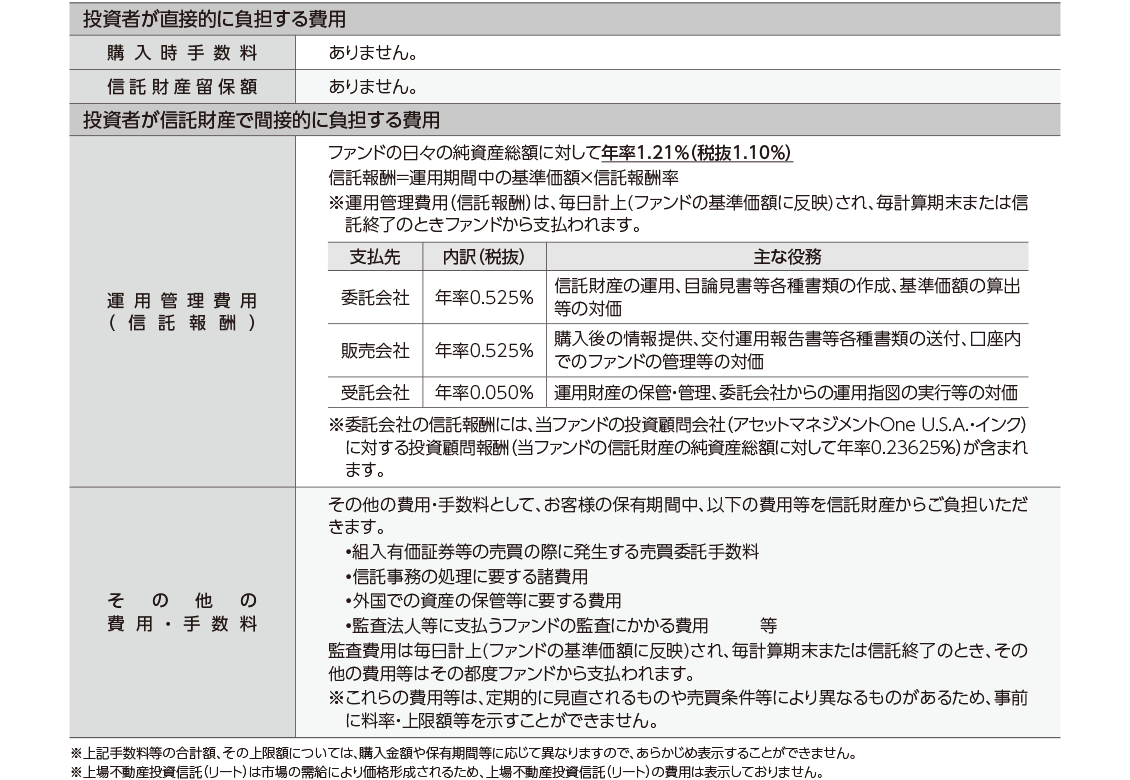Select the 受託会社 cell
The width and height of the screenshot is (1130, 780).
pyautogui.click(x=375, y=392)
